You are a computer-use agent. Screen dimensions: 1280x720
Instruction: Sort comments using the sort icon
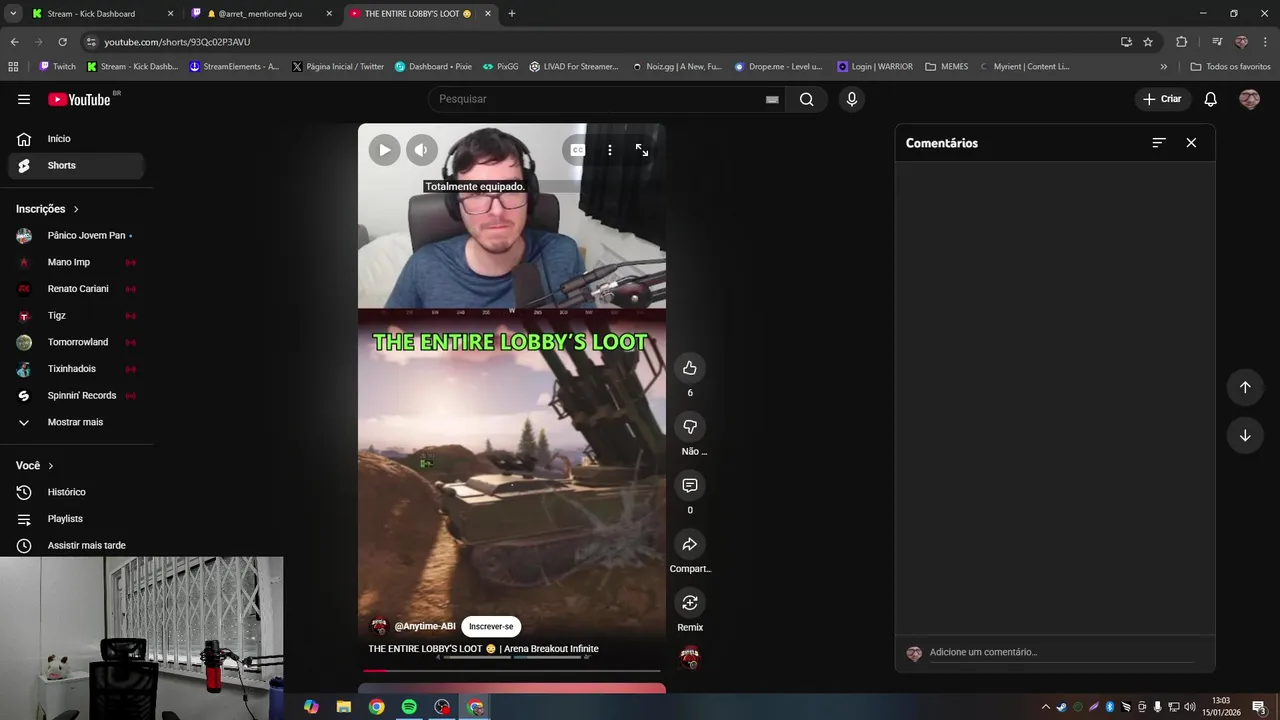(1159, 143)
